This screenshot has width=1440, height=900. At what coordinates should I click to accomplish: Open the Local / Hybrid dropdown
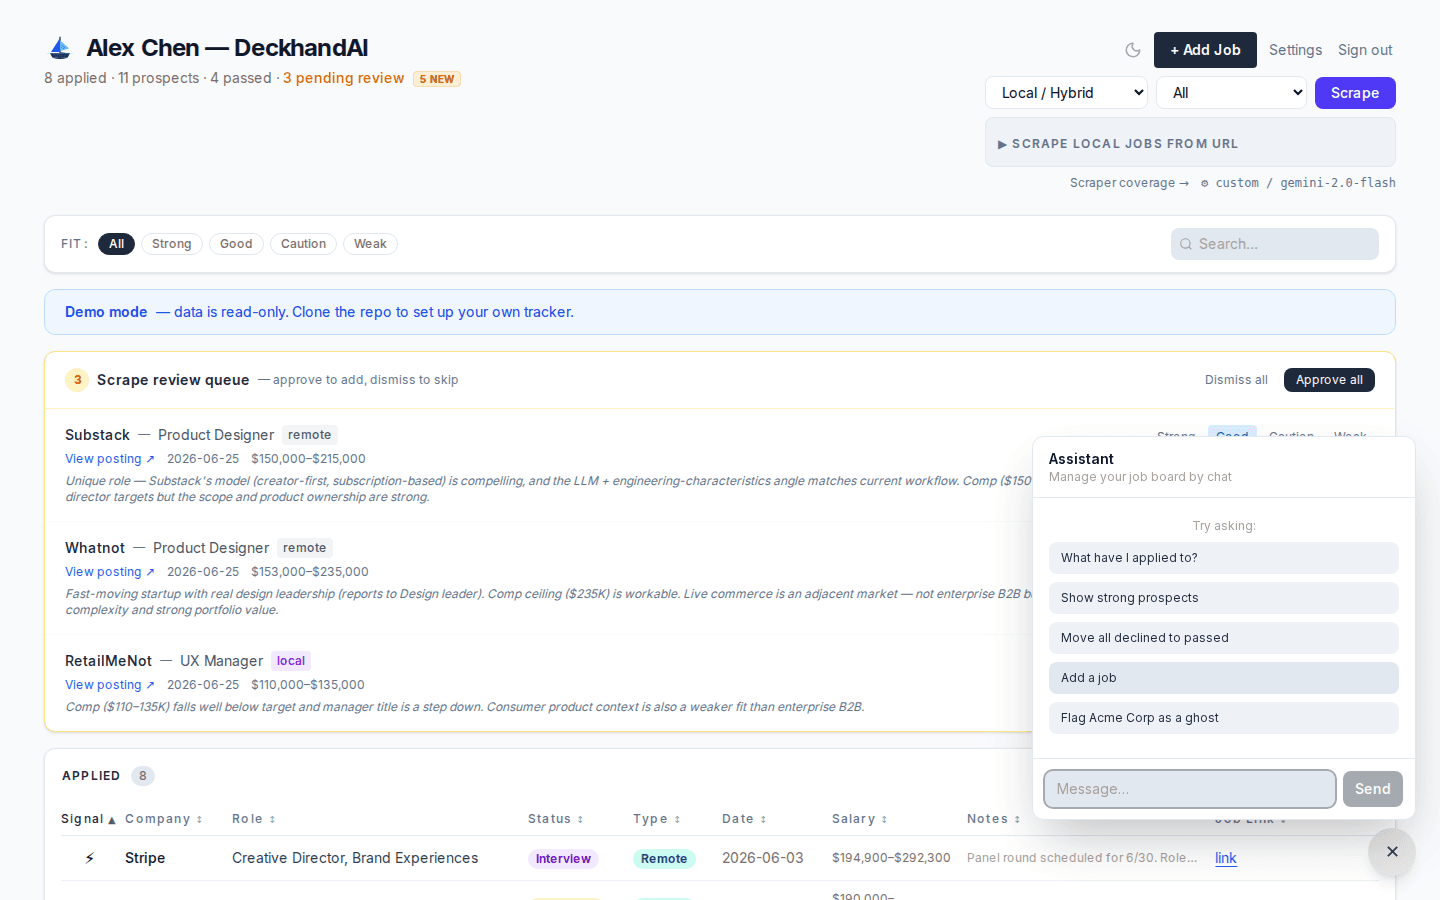(1066, 93)
